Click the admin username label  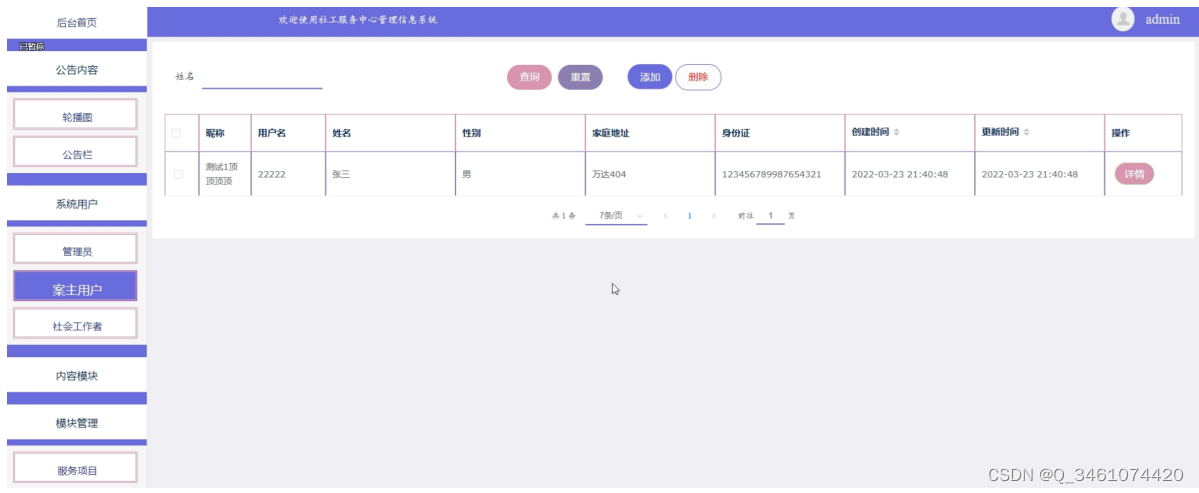click(x=1162, y=20)
